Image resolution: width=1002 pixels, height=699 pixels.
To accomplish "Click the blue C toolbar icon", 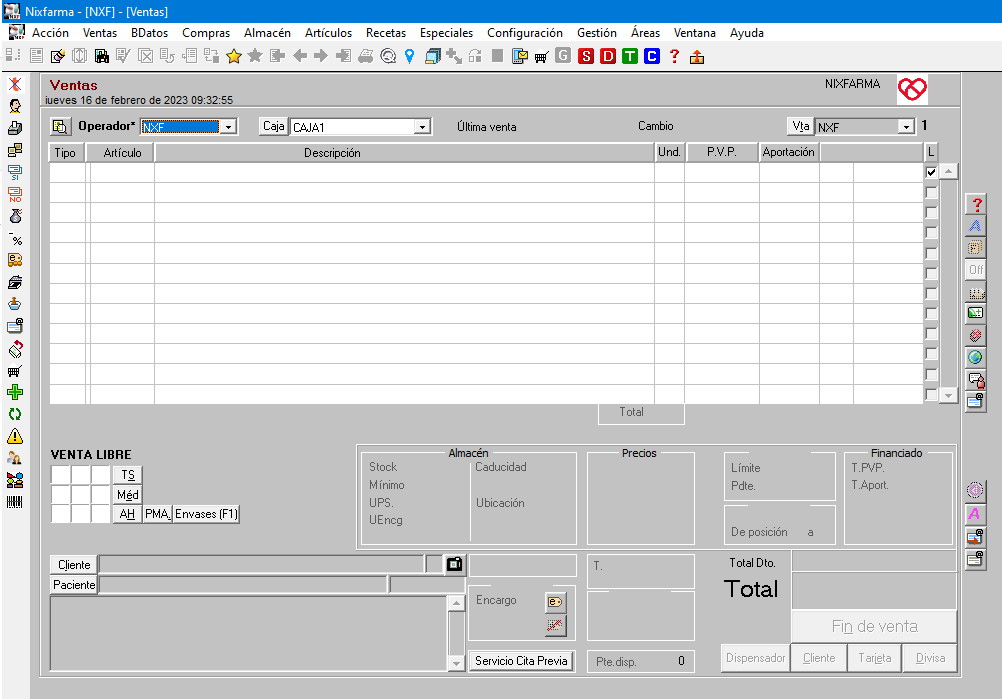I will 651,56.
